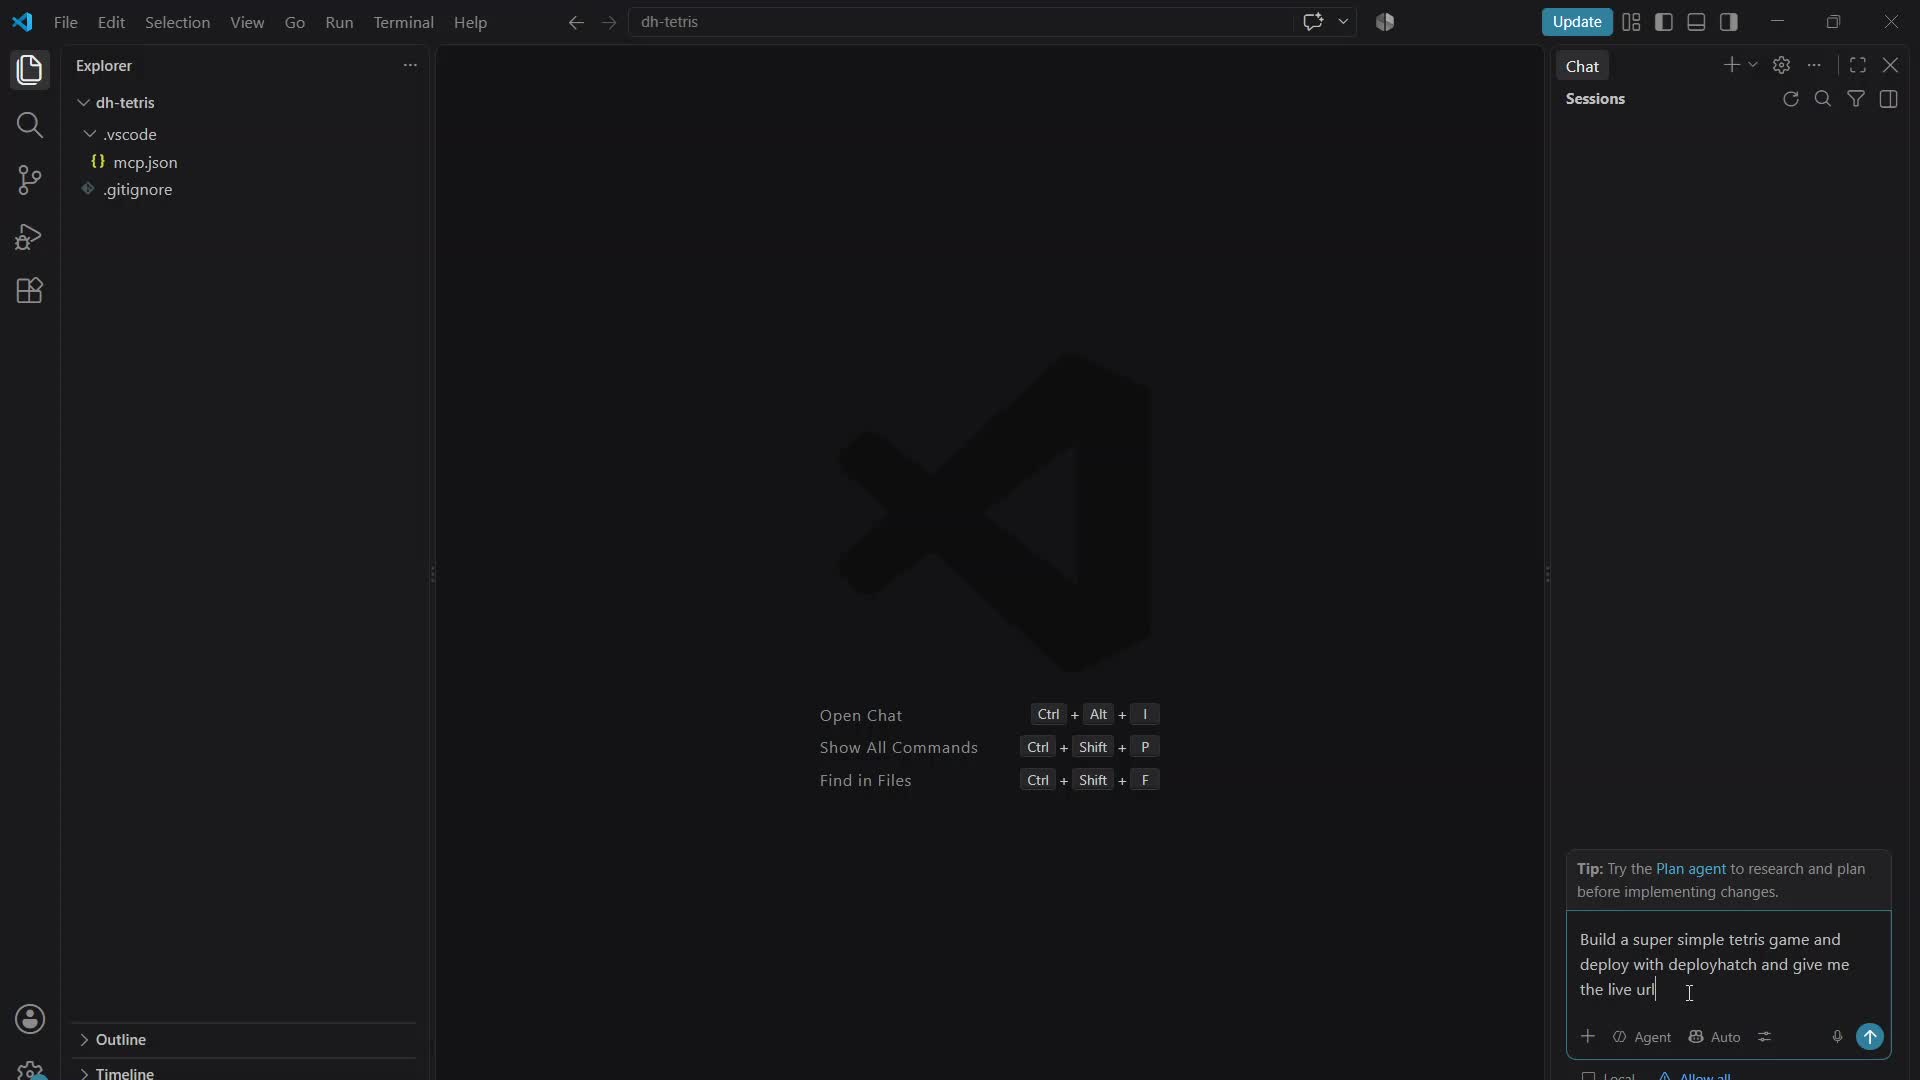Filter the chat Sessions

click(1856, 99)
